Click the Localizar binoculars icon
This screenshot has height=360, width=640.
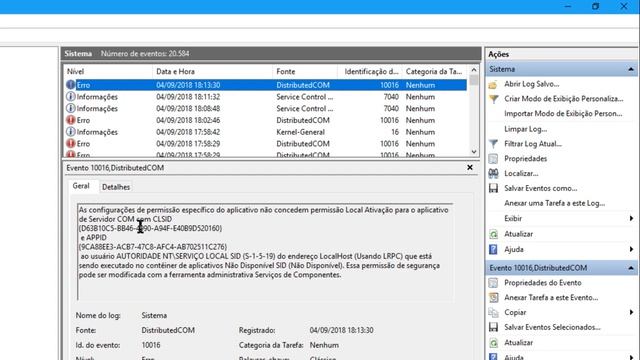click(493, 173)
